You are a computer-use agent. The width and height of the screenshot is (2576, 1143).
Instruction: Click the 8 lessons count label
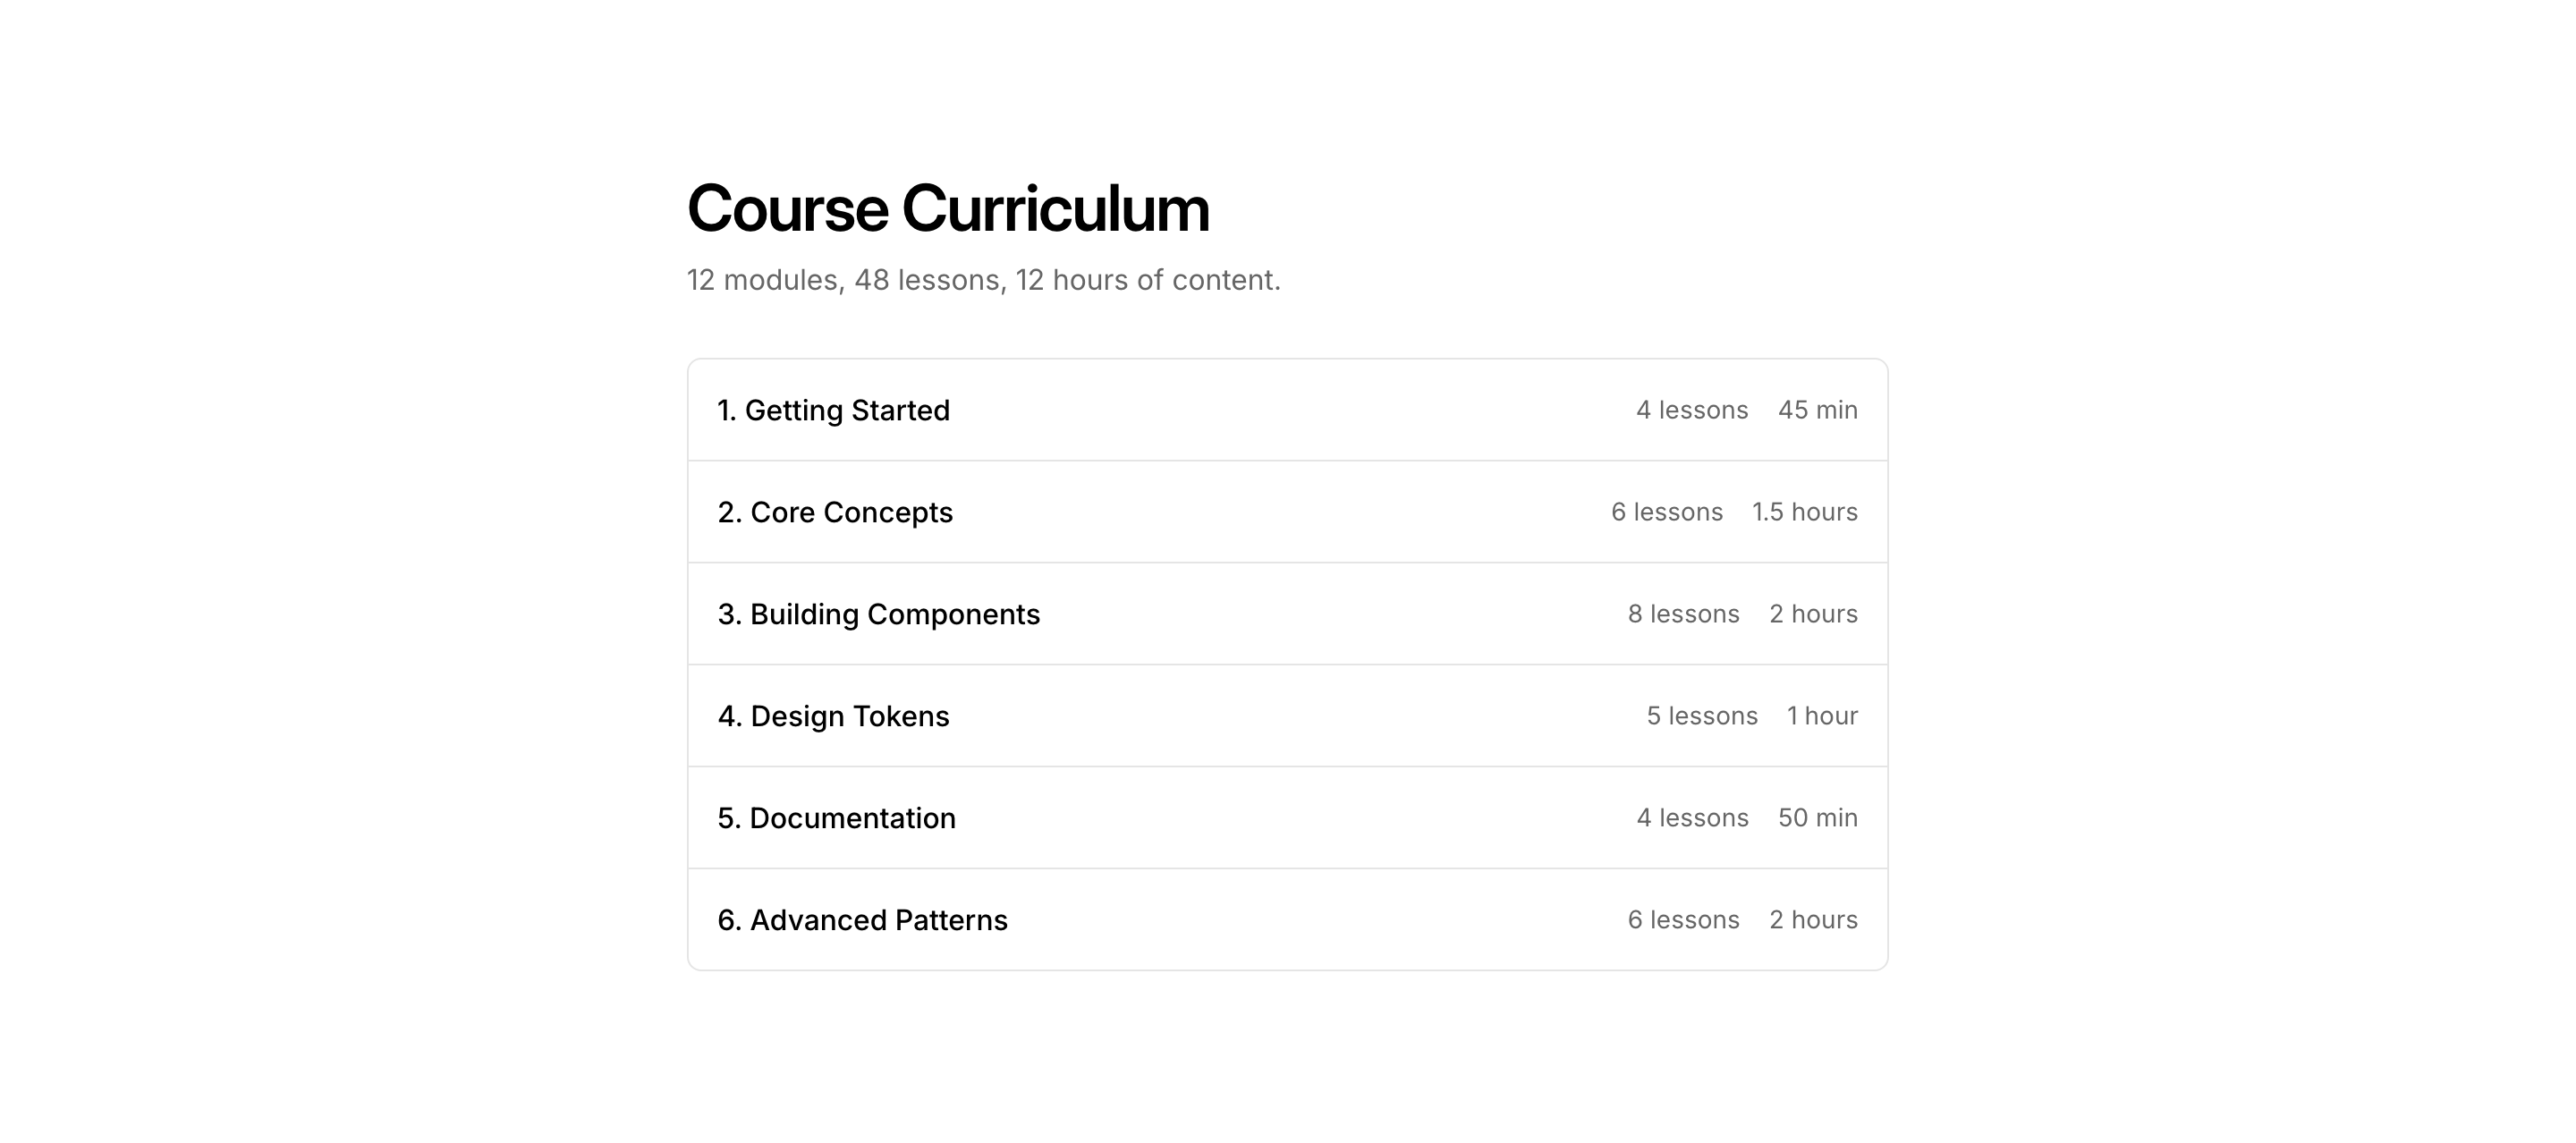coord(1683,614)
